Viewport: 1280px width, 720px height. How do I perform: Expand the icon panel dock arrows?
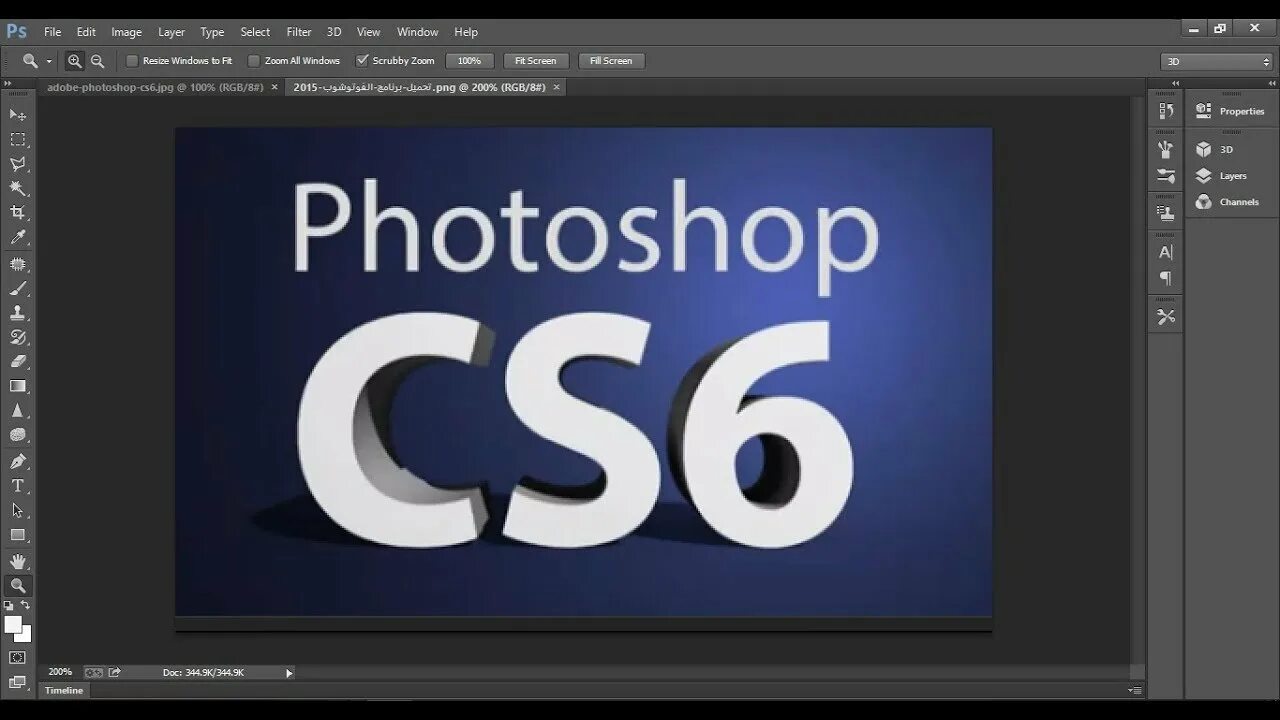point(1176,84)
